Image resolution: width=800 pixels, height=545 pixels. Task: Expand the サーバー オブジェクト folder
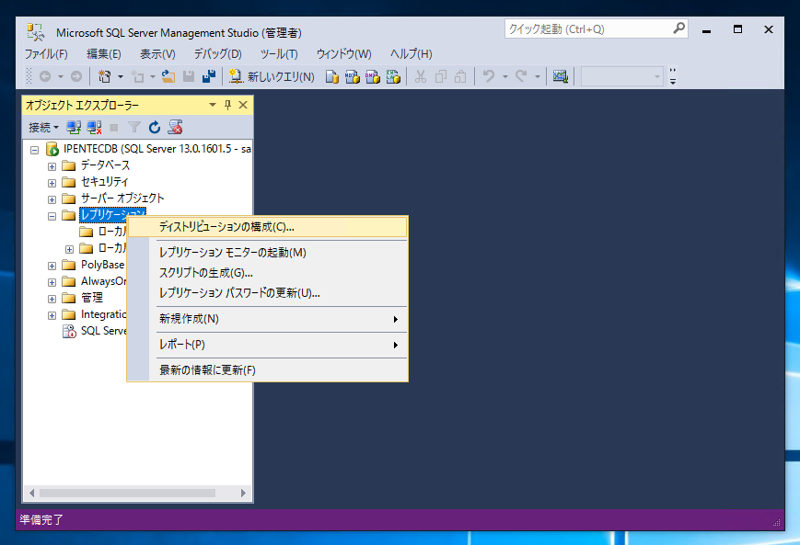(52, 200)
